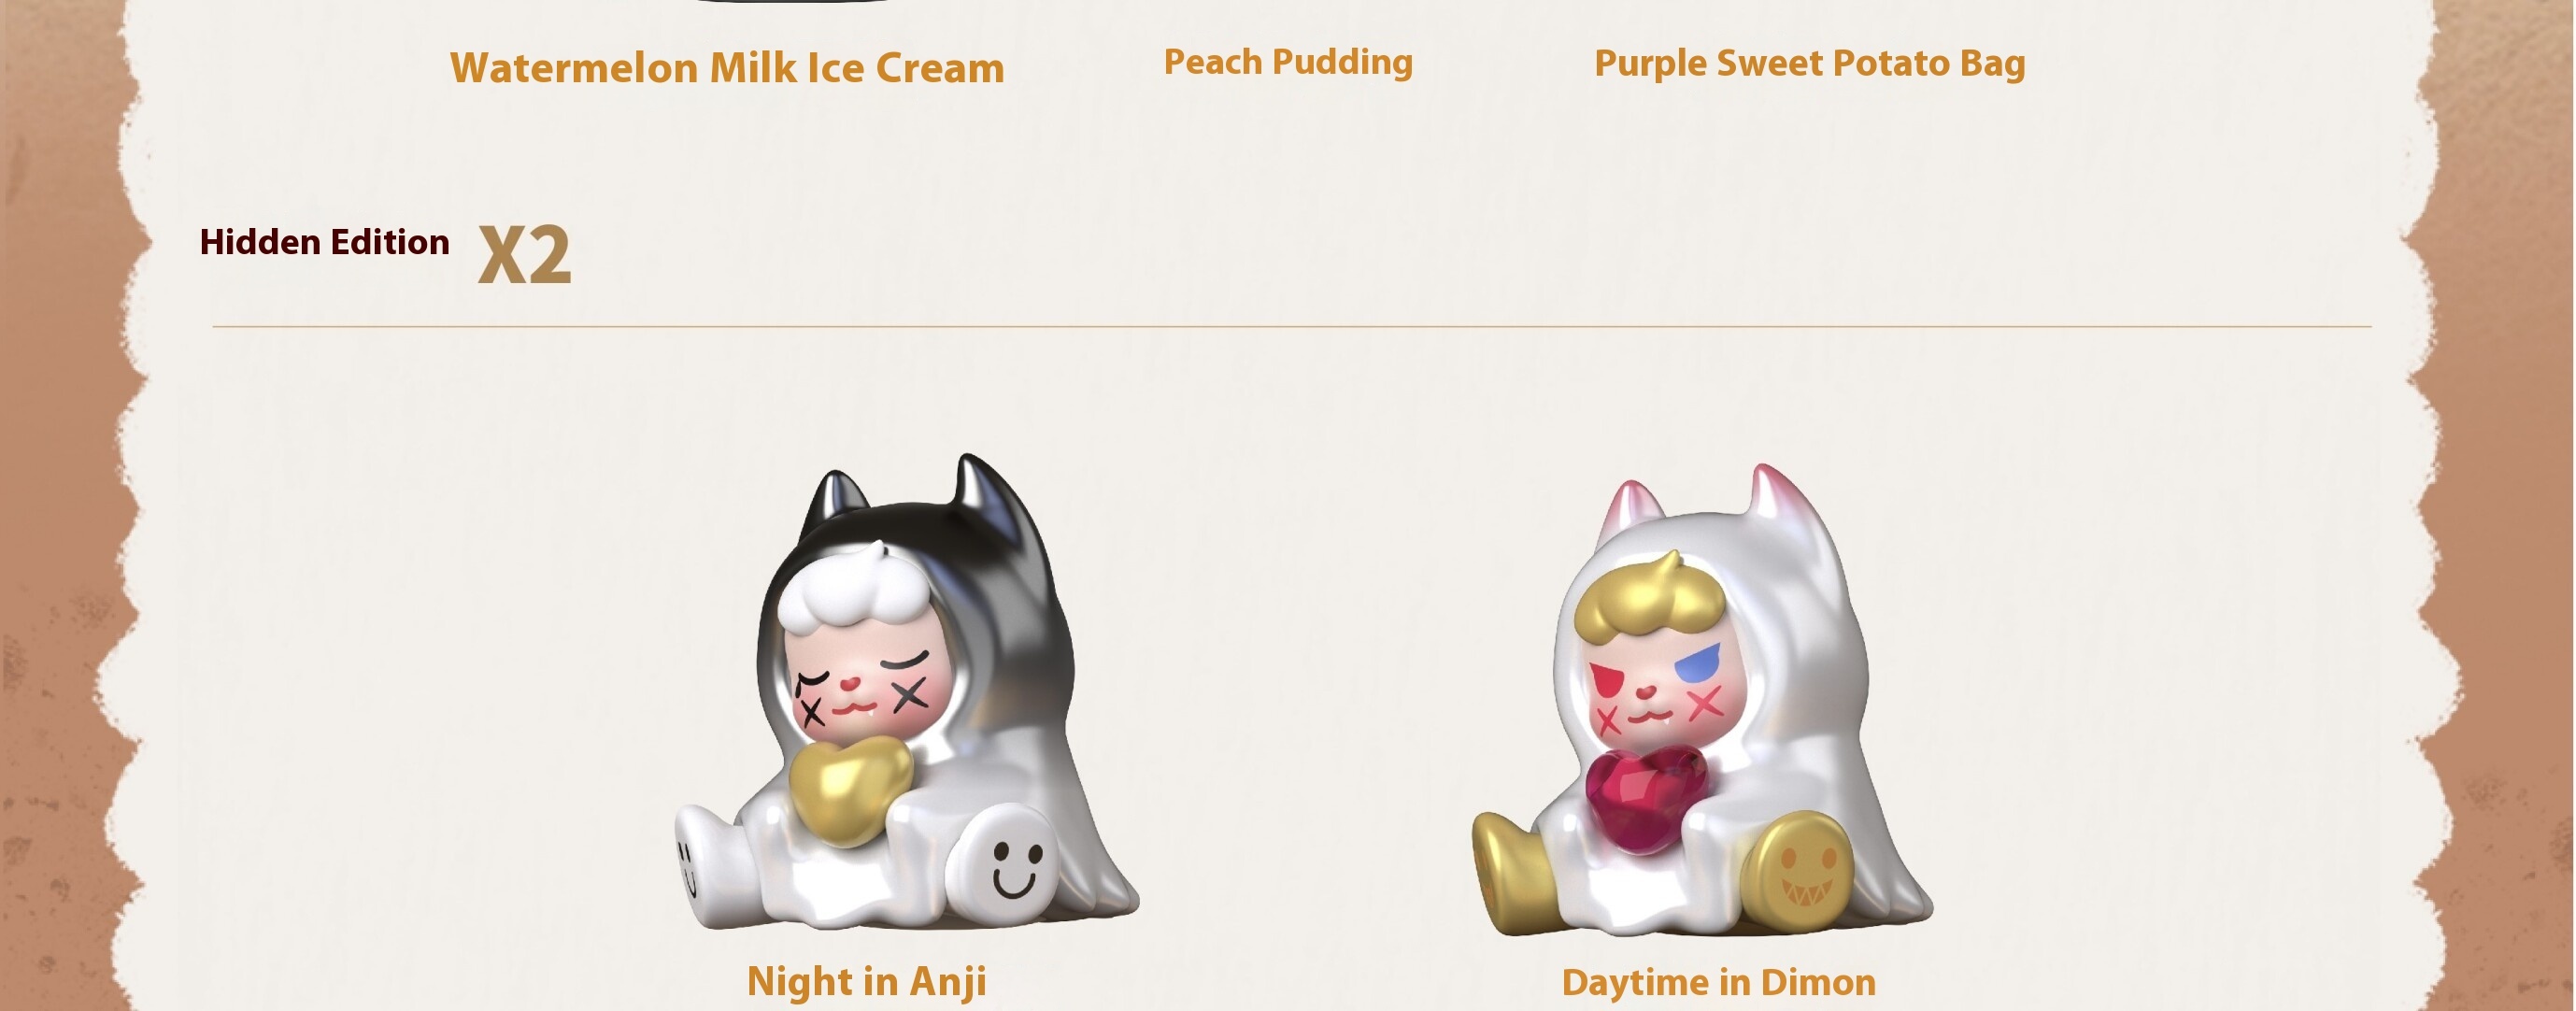Select the Night in Anji caption

866,981
